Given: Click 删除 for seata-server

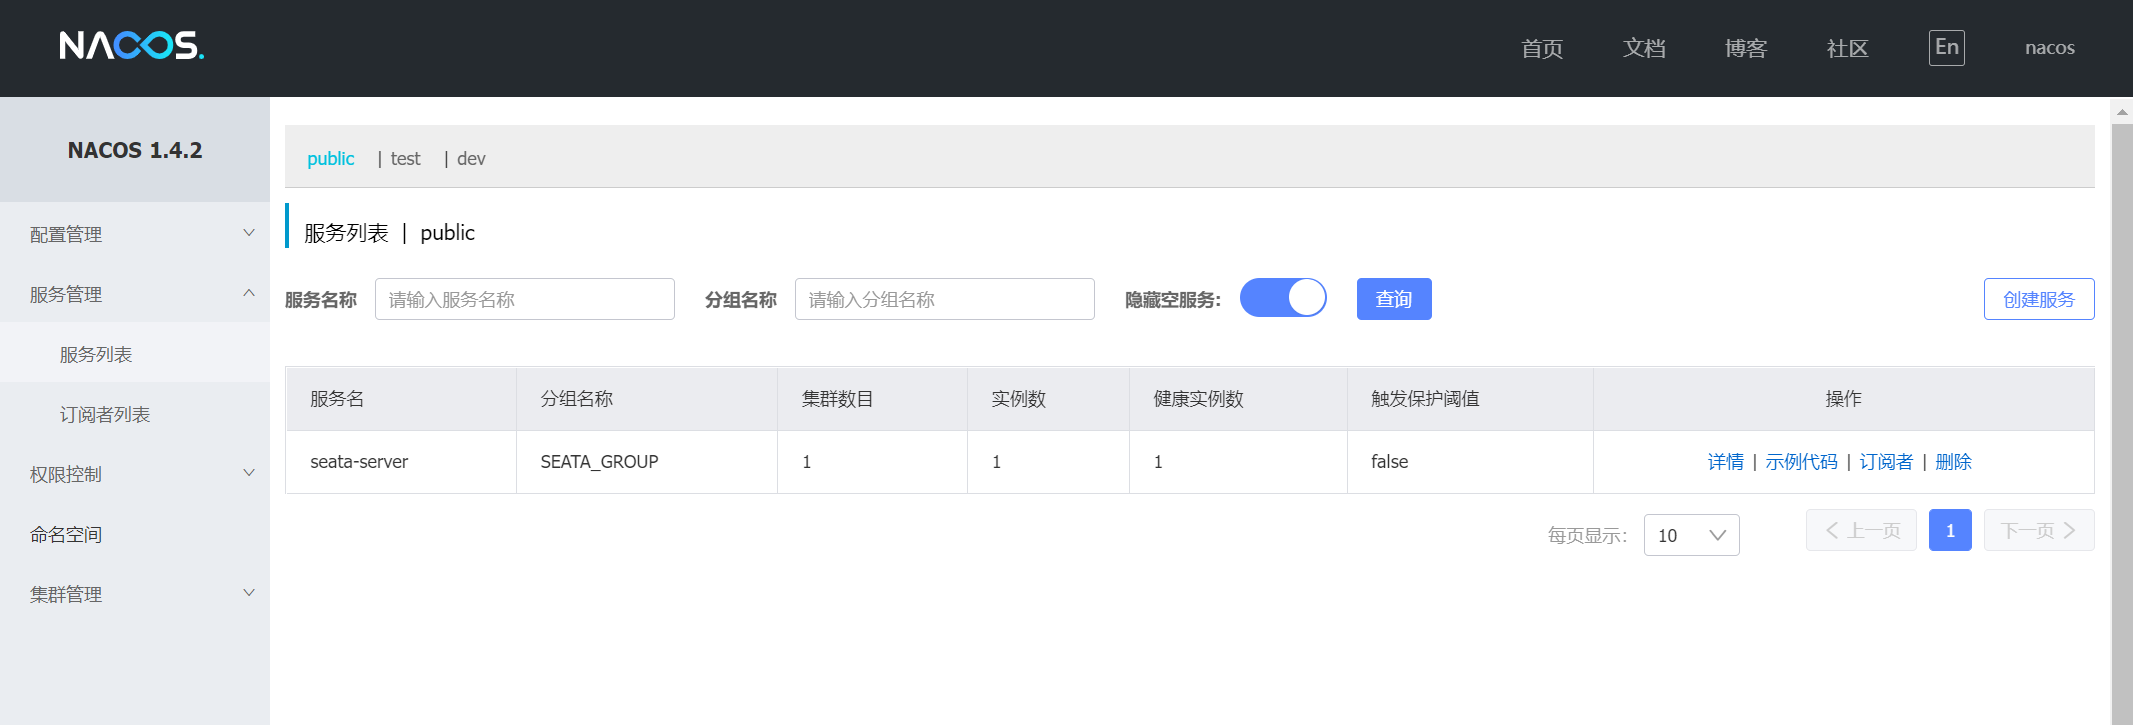Looking at the screenshot, I should (x=1954, y=462).
